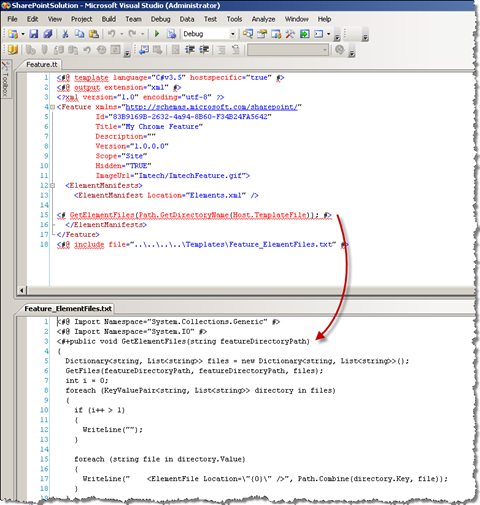Open the Build menu
This screenshot has width=480, height=505.
(109, 19)
